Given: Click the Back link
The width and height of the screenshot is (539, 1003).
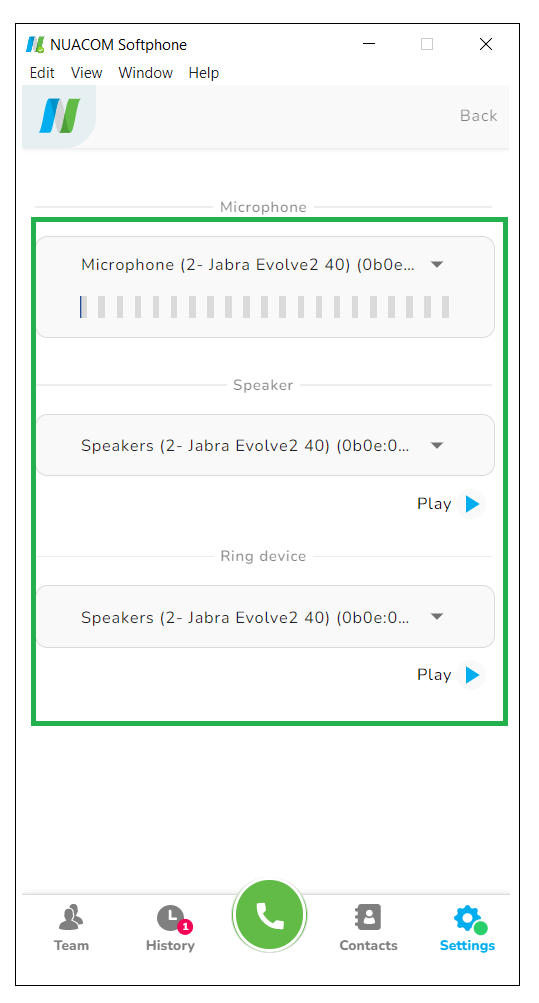Looking at the screenshot, I should click(x=478, y=116).
